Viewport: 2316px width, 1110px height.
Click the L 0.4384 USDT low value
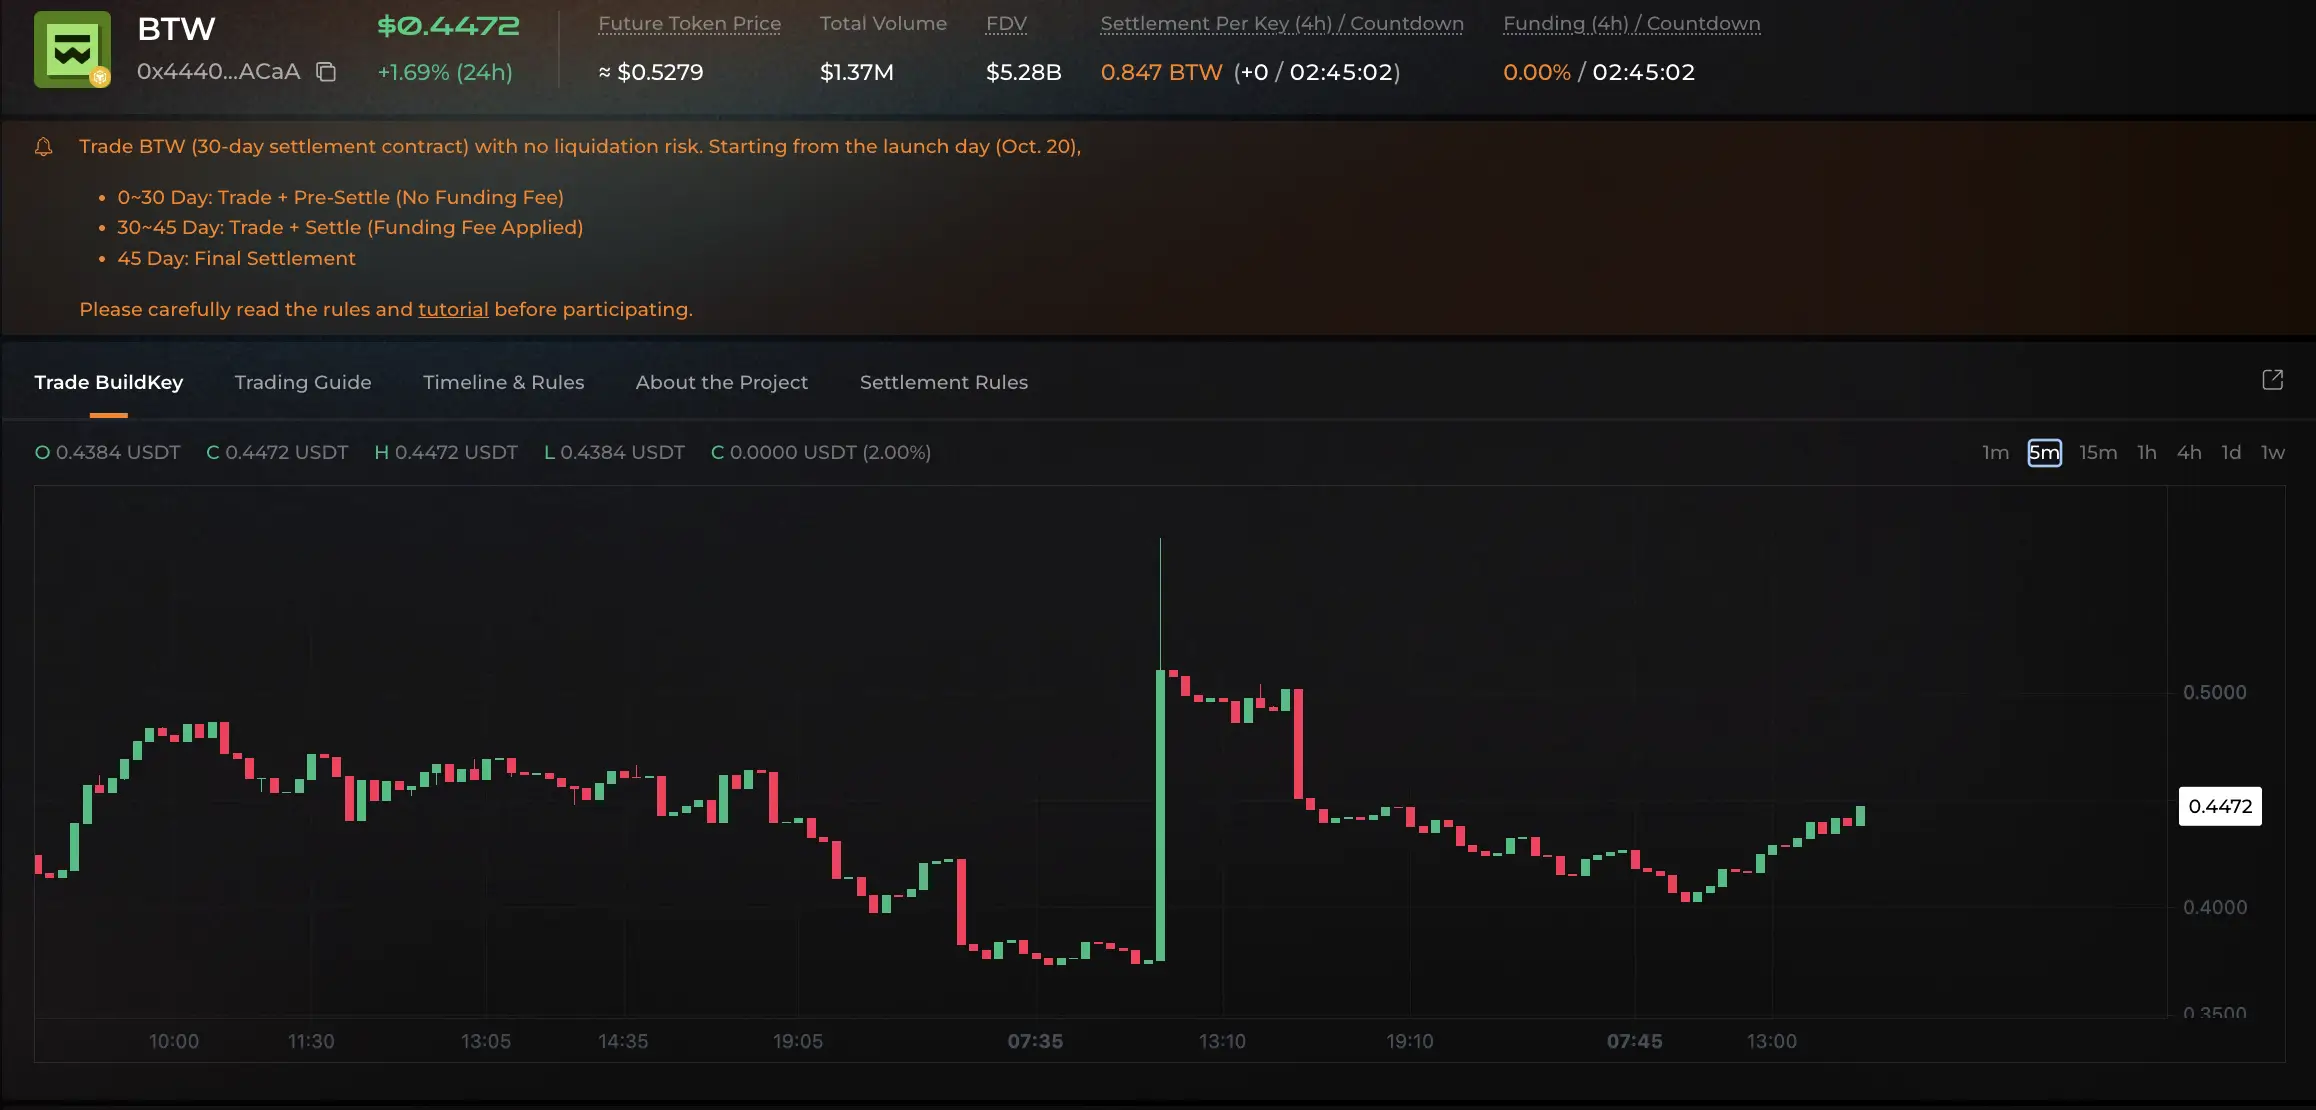(614, 452)
